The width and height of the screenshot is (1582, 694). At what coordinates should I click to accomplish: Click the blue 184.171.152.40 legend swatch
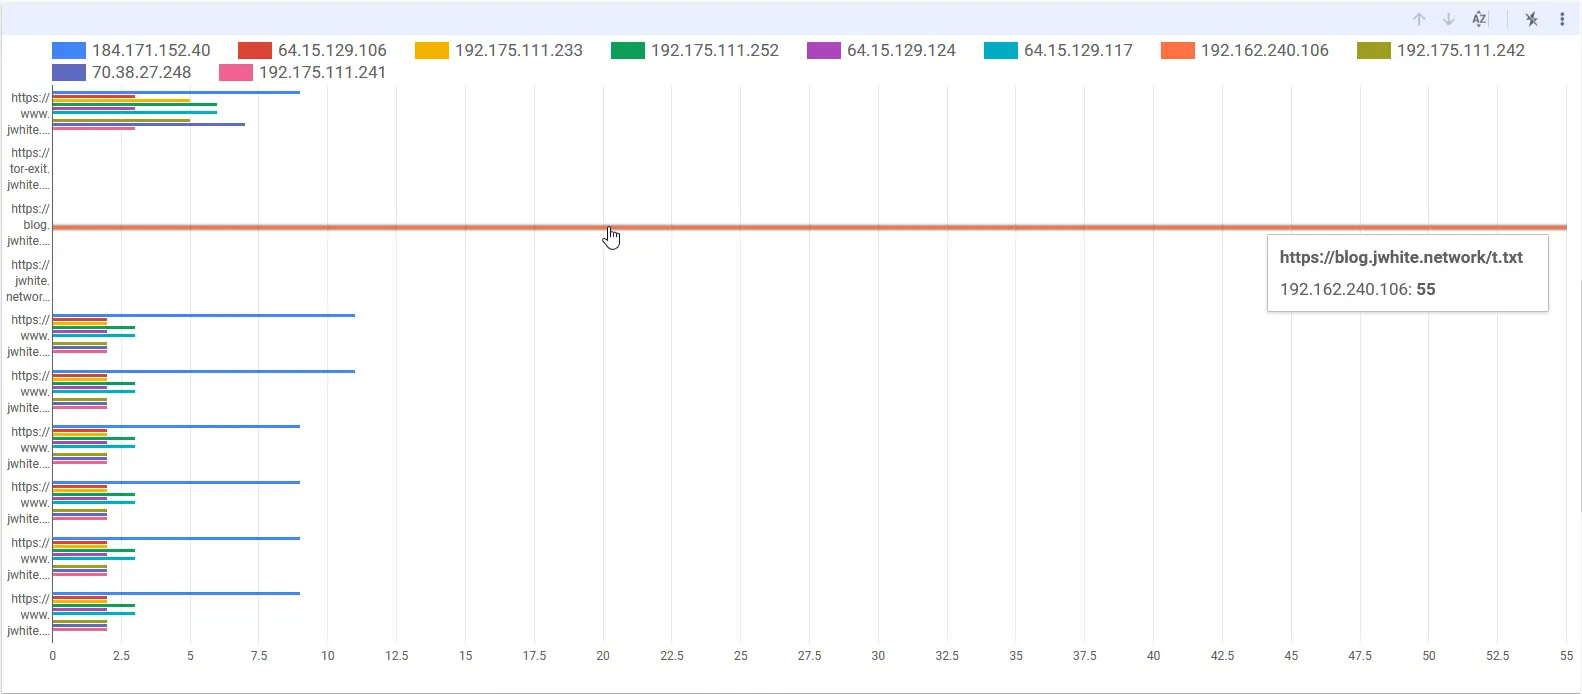(69, 50)
